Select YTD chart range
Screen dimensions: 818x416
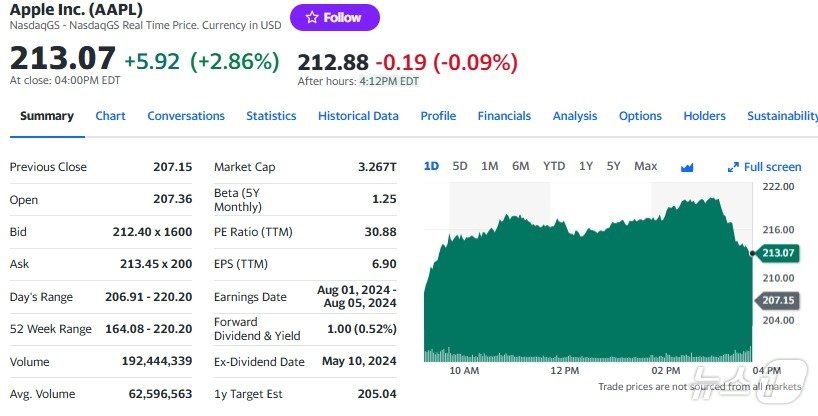(x=554, y=166)
